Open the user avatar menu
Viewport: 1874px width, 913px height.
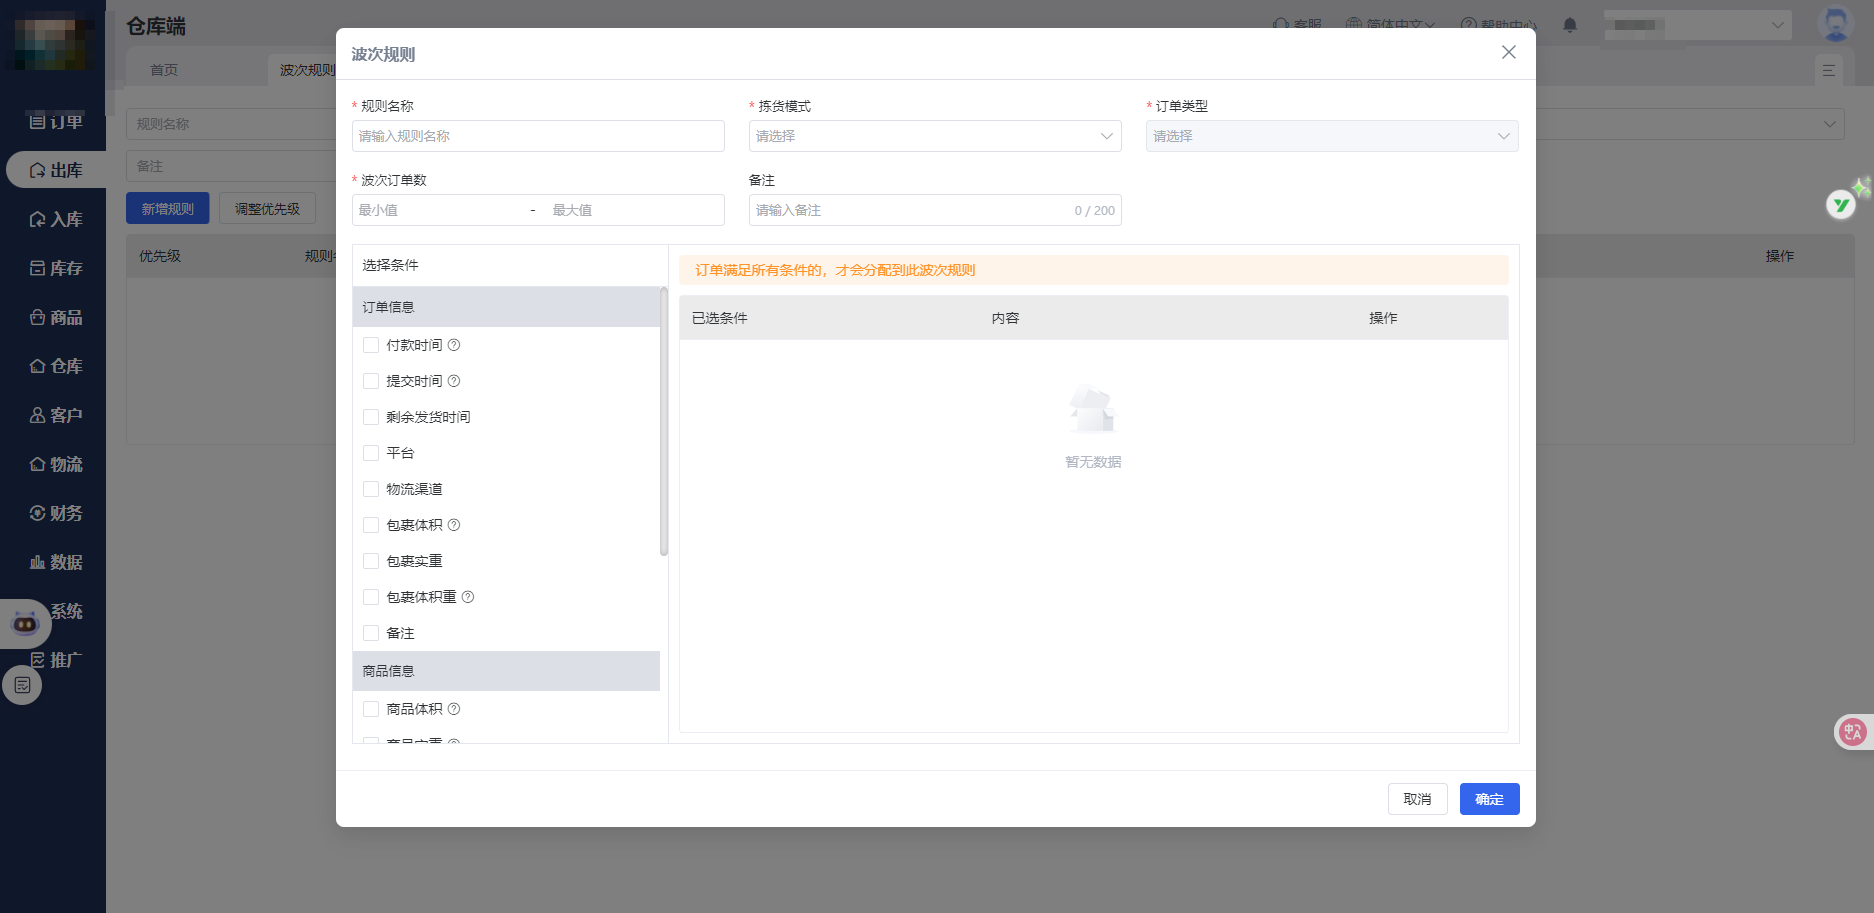[1835, 25]
